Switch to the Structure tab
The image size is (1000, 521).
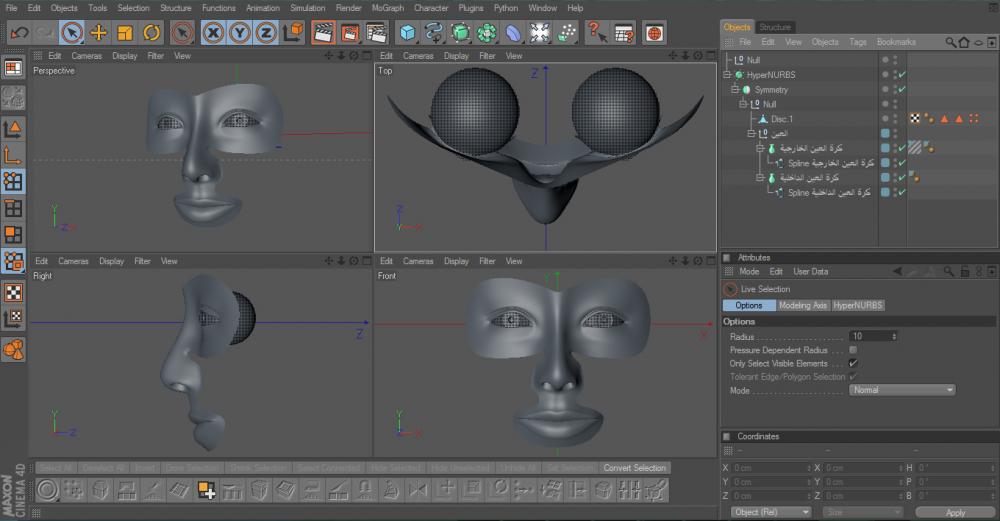[x=775, y=27]
